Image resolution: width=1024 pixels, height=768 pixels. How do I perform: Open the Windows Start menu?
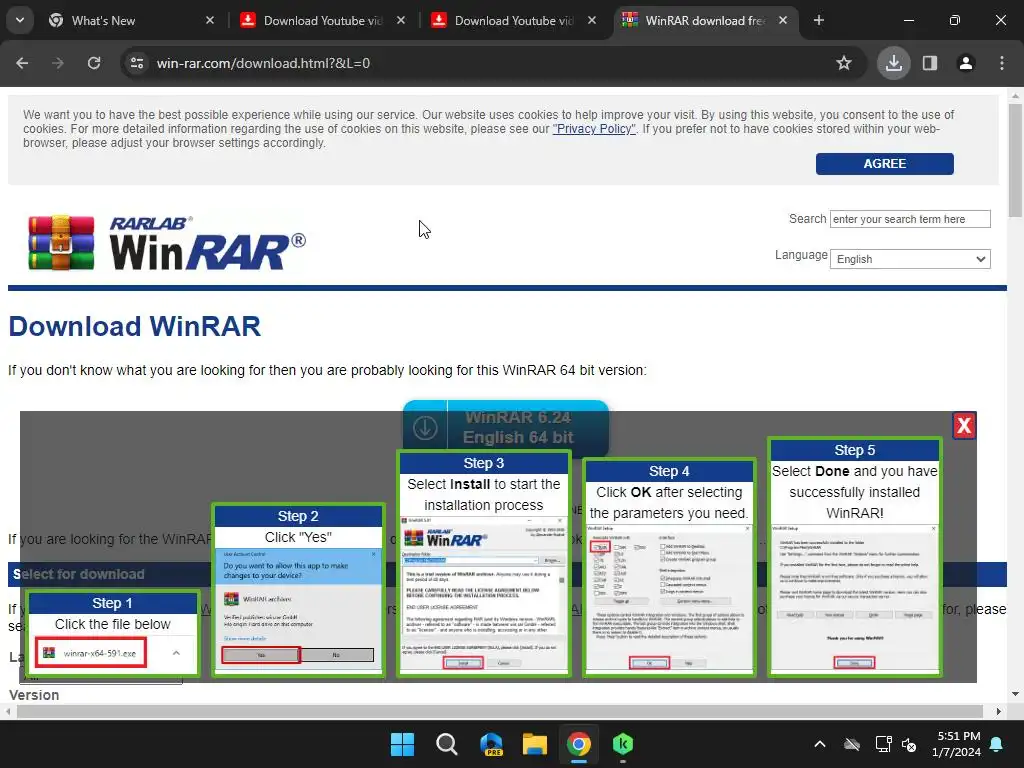coord(402,744)
